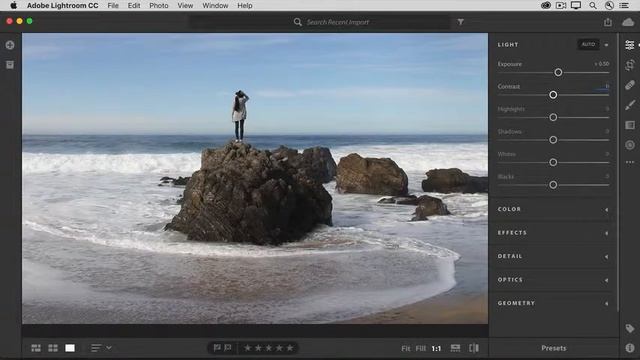Image resolution: width=640 pixels, height=360 pixels.
Task: Select the Healing Brush tool
Action: point(630,85)
